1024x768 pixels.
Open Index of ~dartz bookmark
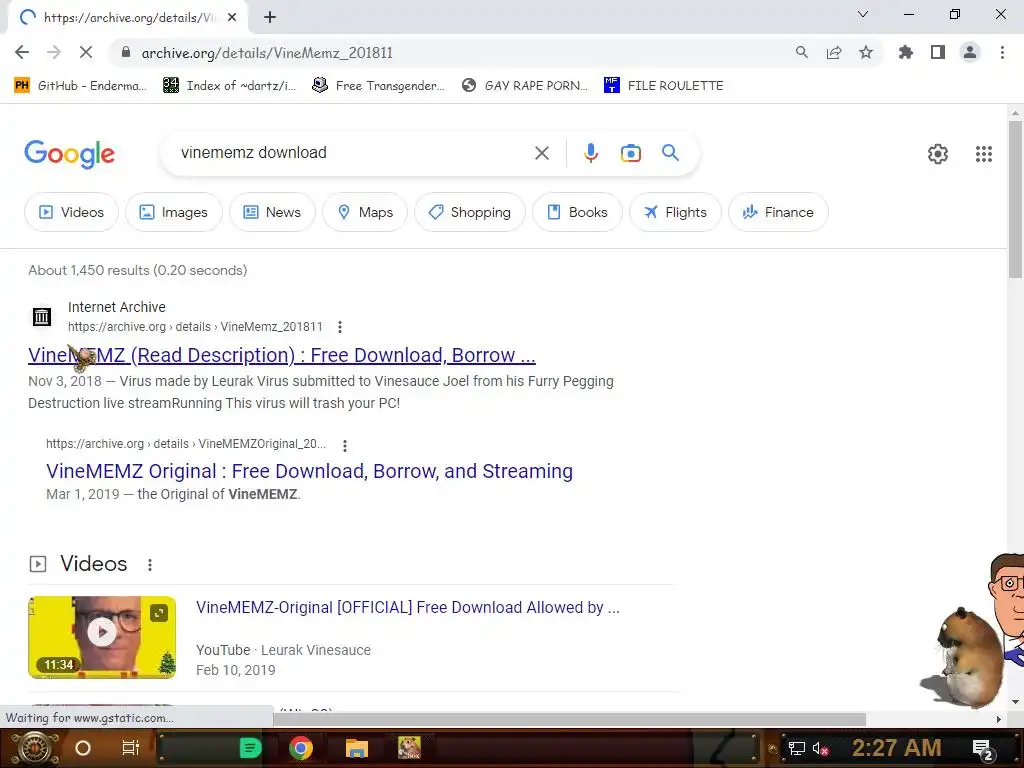coord(230,86)
